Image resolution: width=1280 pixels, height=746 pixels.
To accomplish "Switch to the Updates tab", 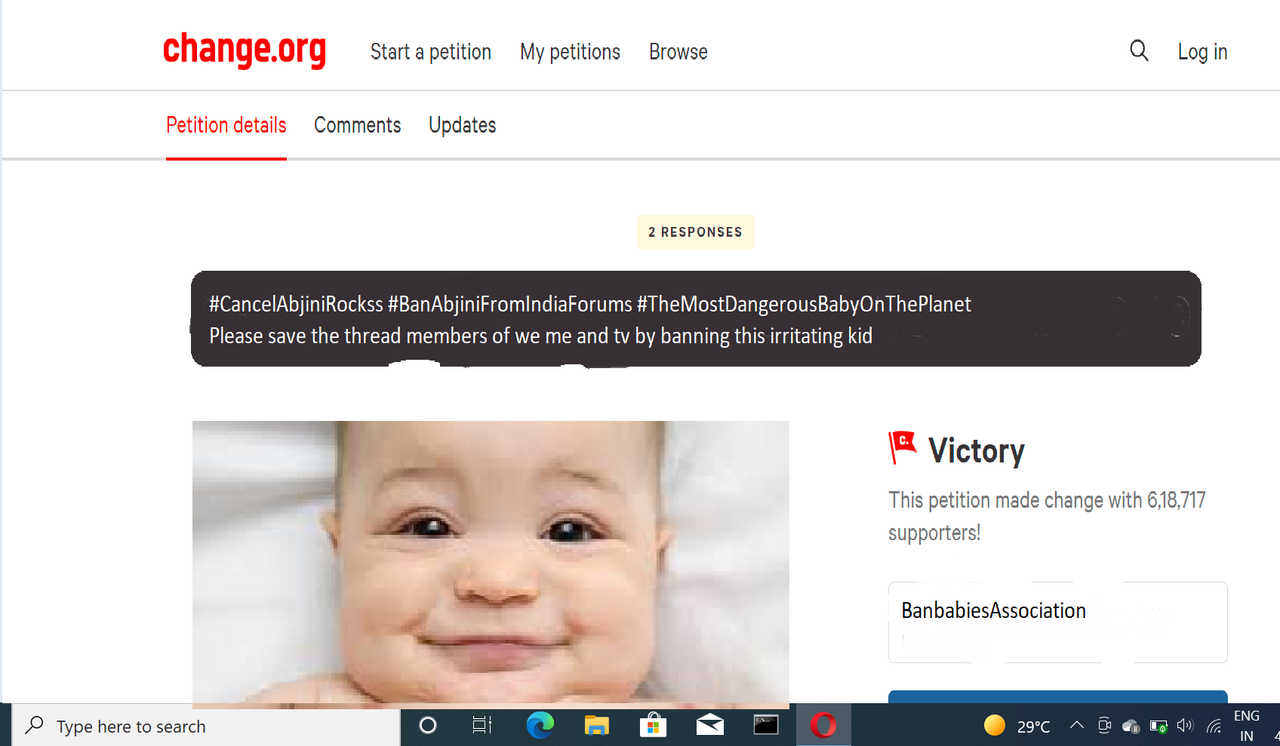I will [x=462, y=125].
